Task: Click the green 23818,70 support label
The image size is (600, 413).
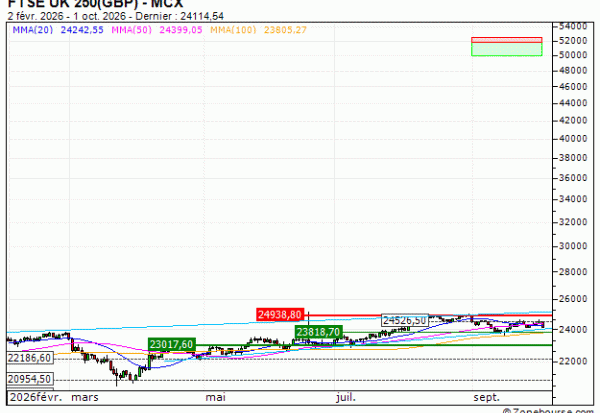Action: 318,332
